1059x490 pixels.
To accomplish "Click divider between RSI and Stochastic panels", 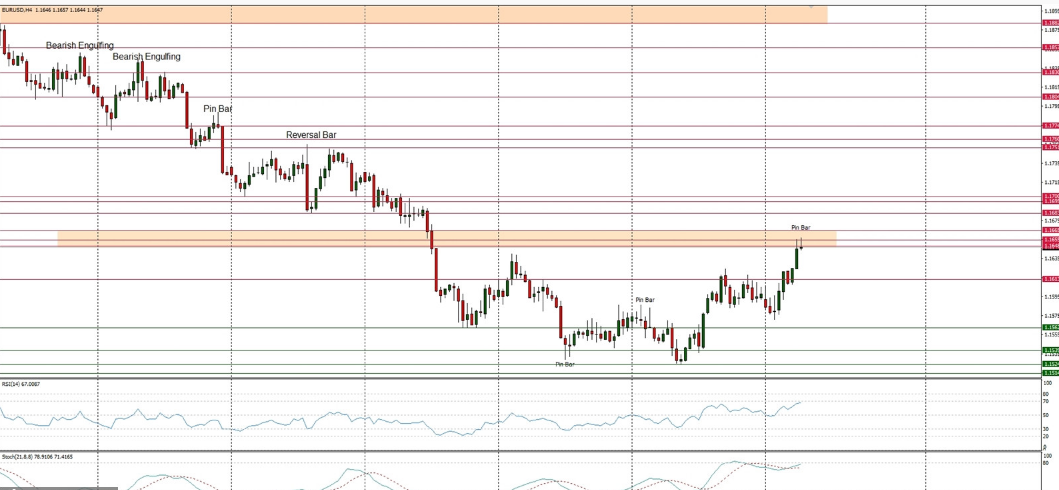I will 500,451.
